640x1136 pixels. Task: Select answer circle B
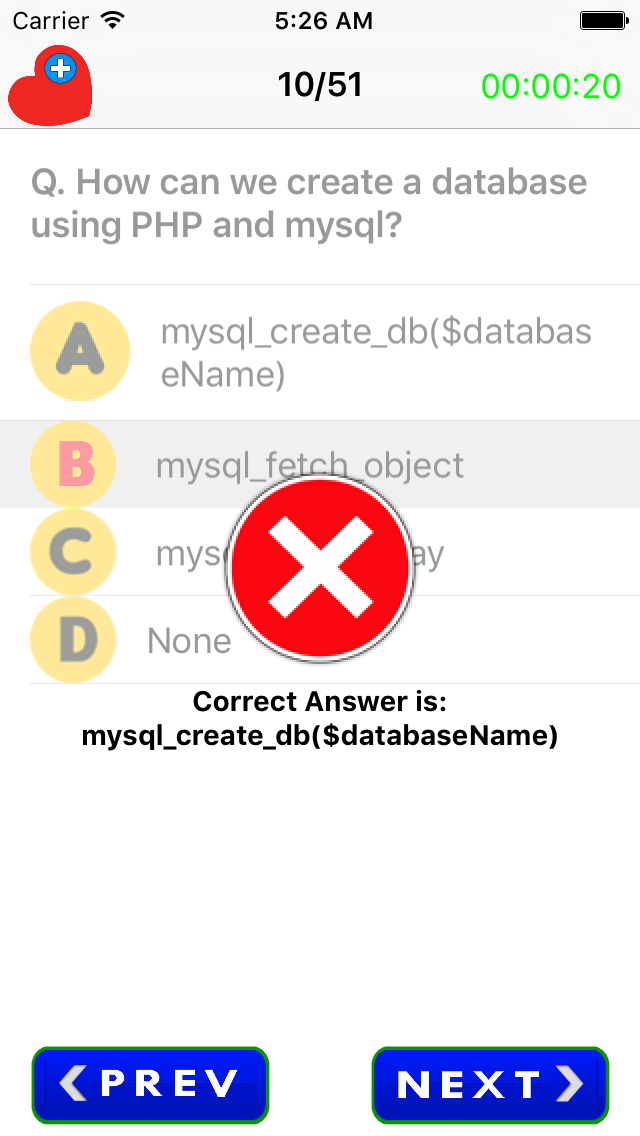(x=74, y=464)
